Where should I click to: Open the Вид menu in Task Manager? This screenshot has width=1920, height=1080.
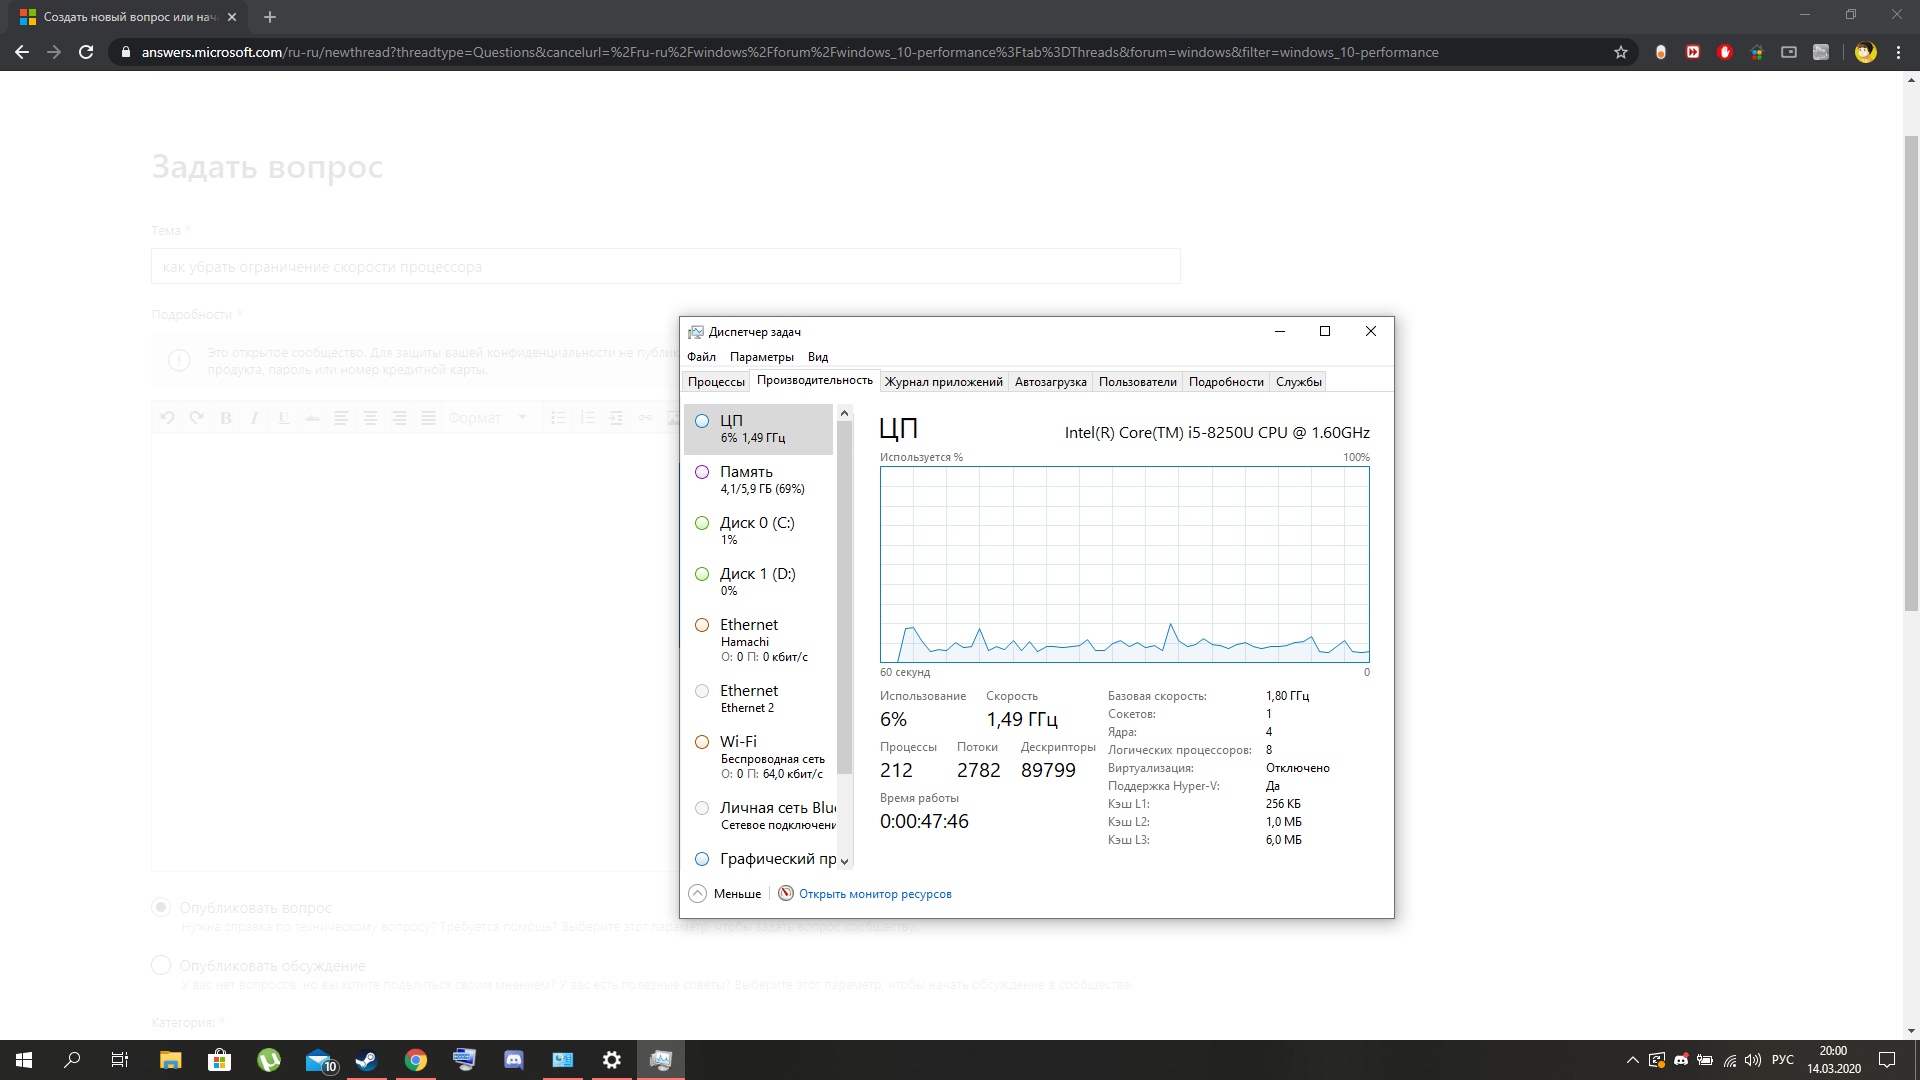pos(818,357)
